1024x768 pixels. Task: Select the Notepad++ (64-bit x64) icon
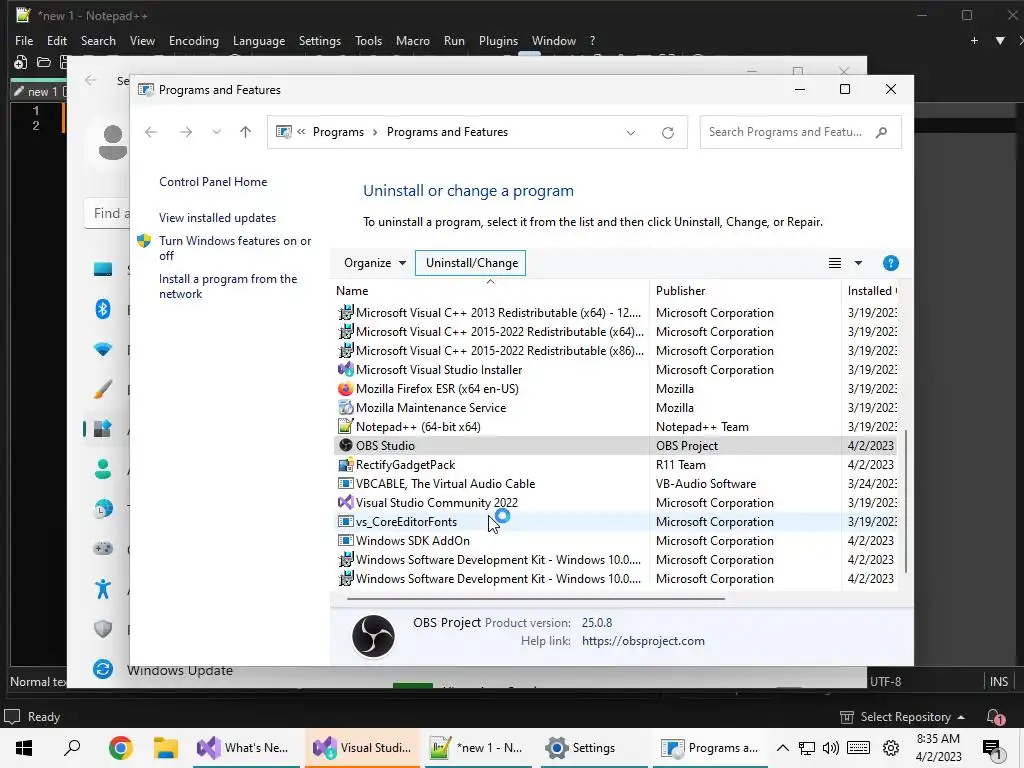coord(345,426)
